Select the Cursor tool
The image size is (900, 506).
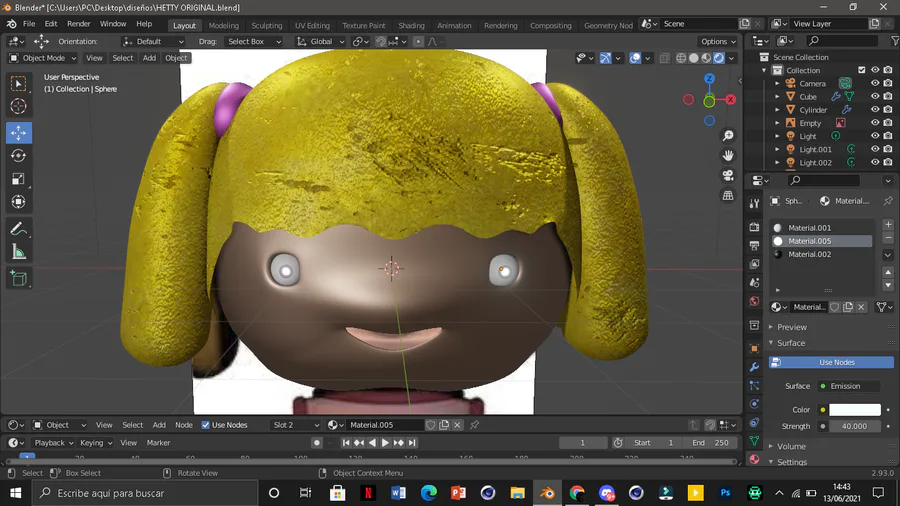pyautogui.click(x=18, y=107)
